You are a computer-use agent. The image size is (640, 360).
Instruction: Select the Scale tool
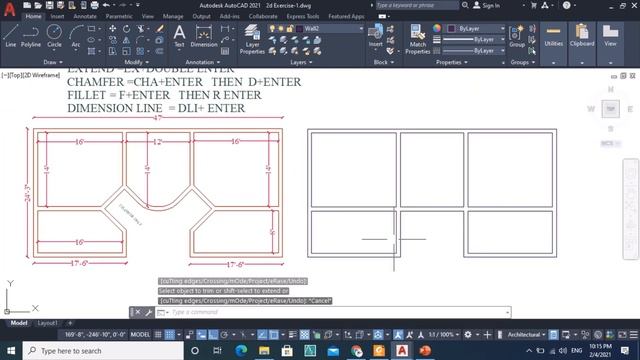(x=127, y=51)
